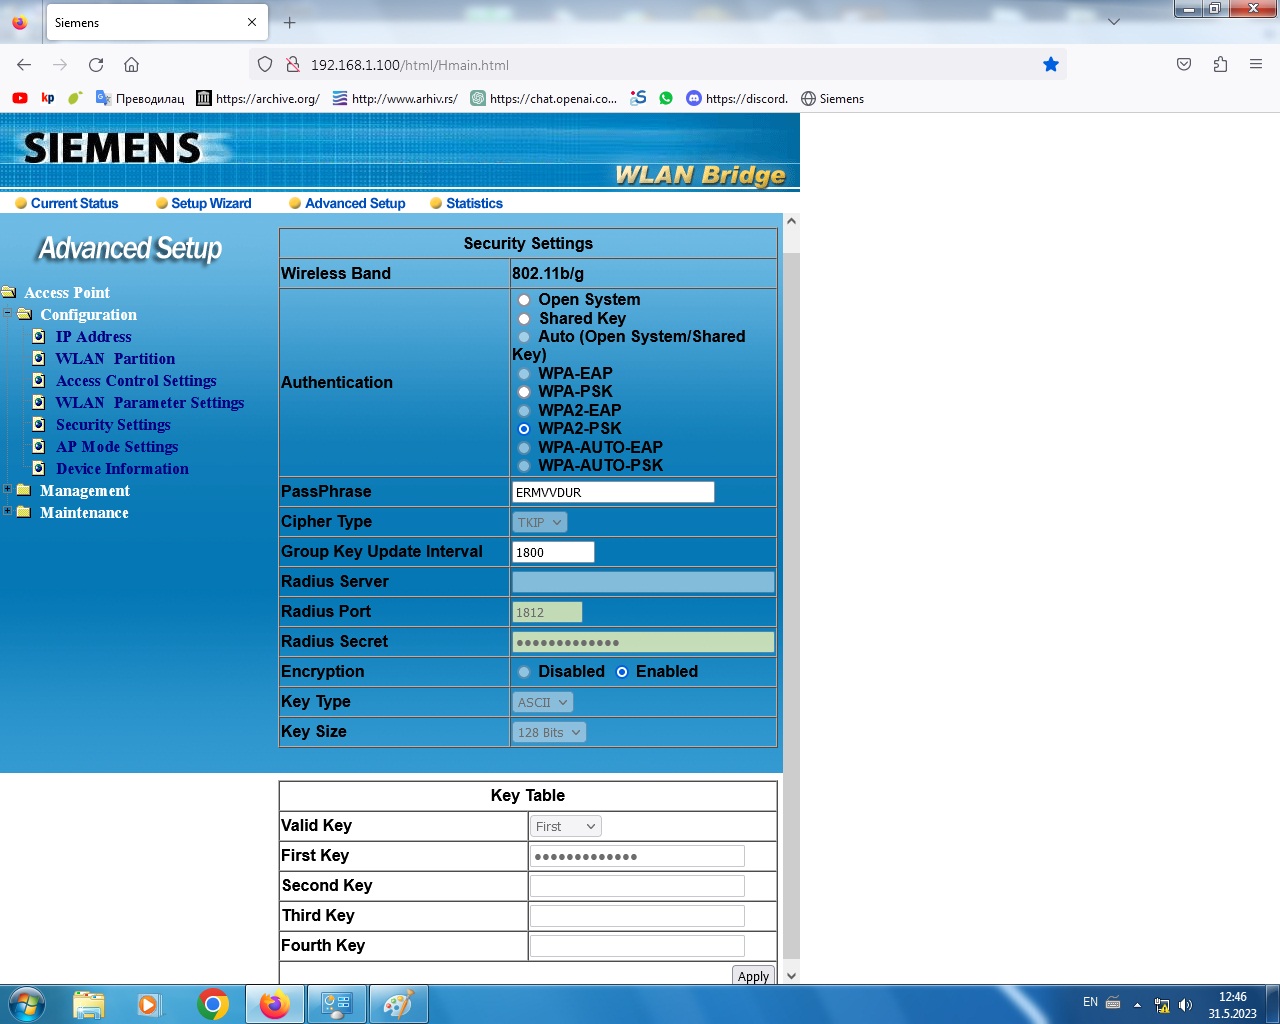
Task: Close the Siemens tab
Action: coord(252,22)
